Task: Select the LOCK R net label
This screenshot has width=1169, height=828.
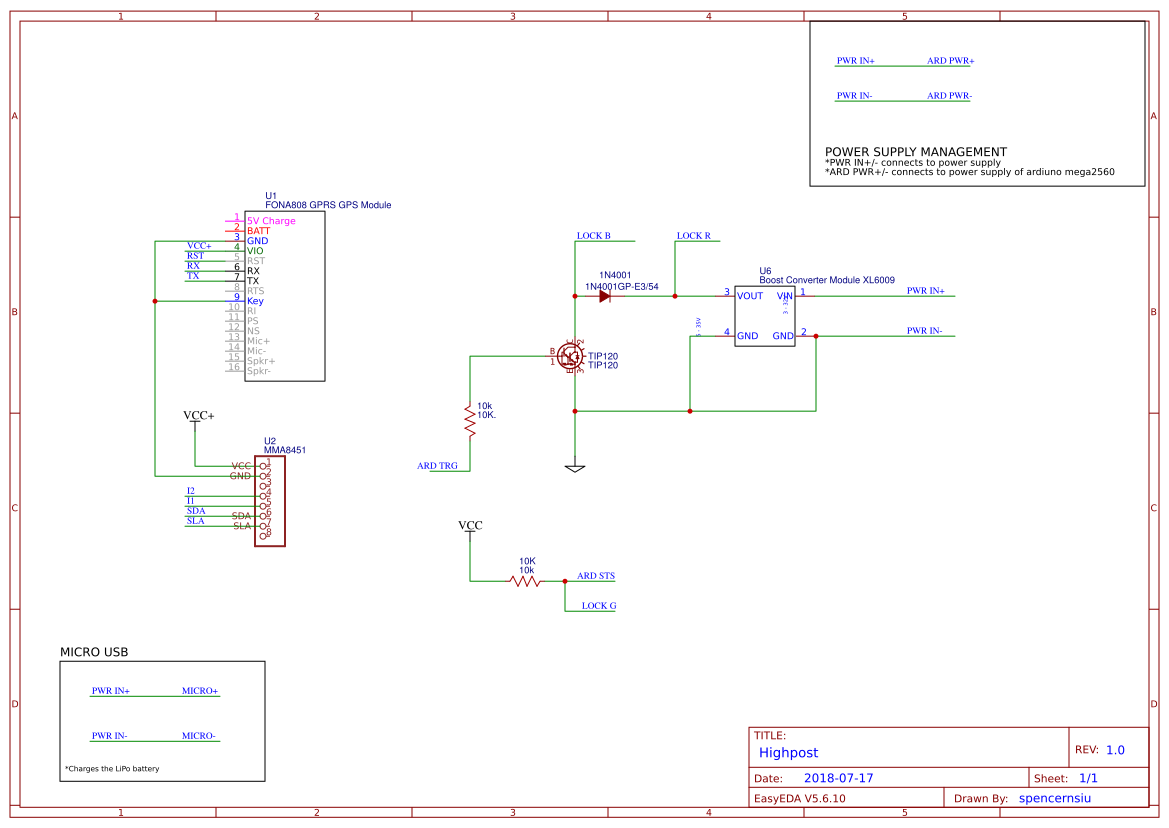Action: 693,236
